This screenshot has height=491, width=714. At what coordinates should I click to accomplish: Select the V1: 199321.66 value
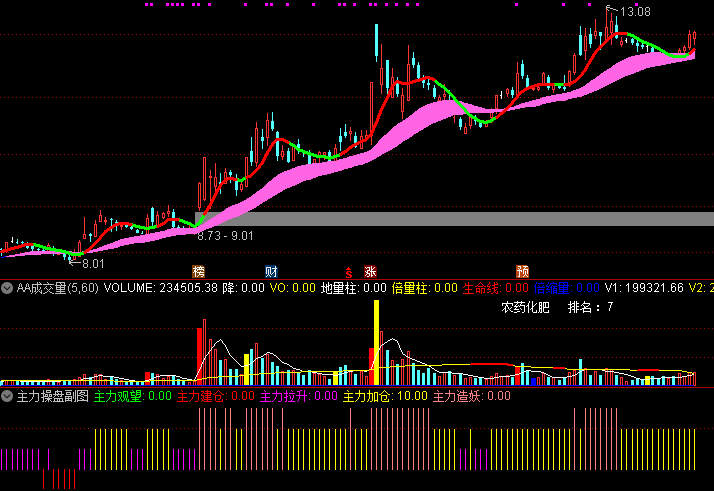[644, 288]
